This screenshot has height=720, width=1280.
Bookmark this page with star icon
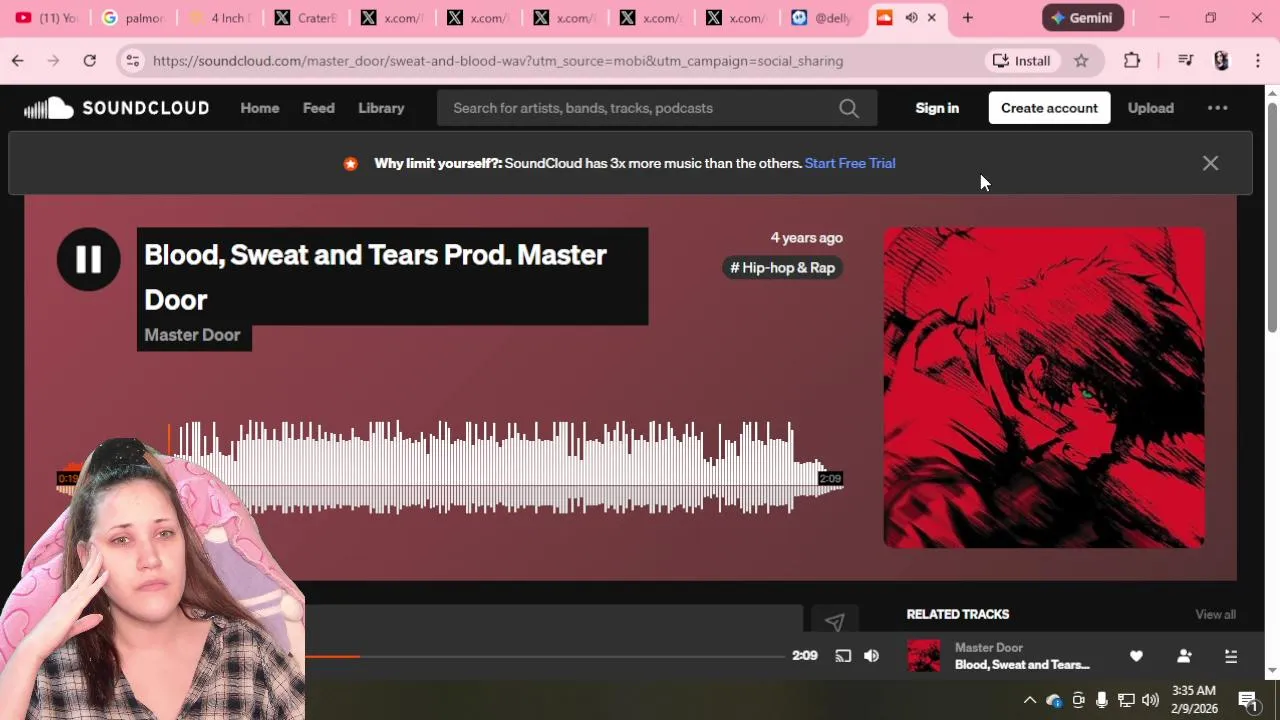(x=1081, y=61)
